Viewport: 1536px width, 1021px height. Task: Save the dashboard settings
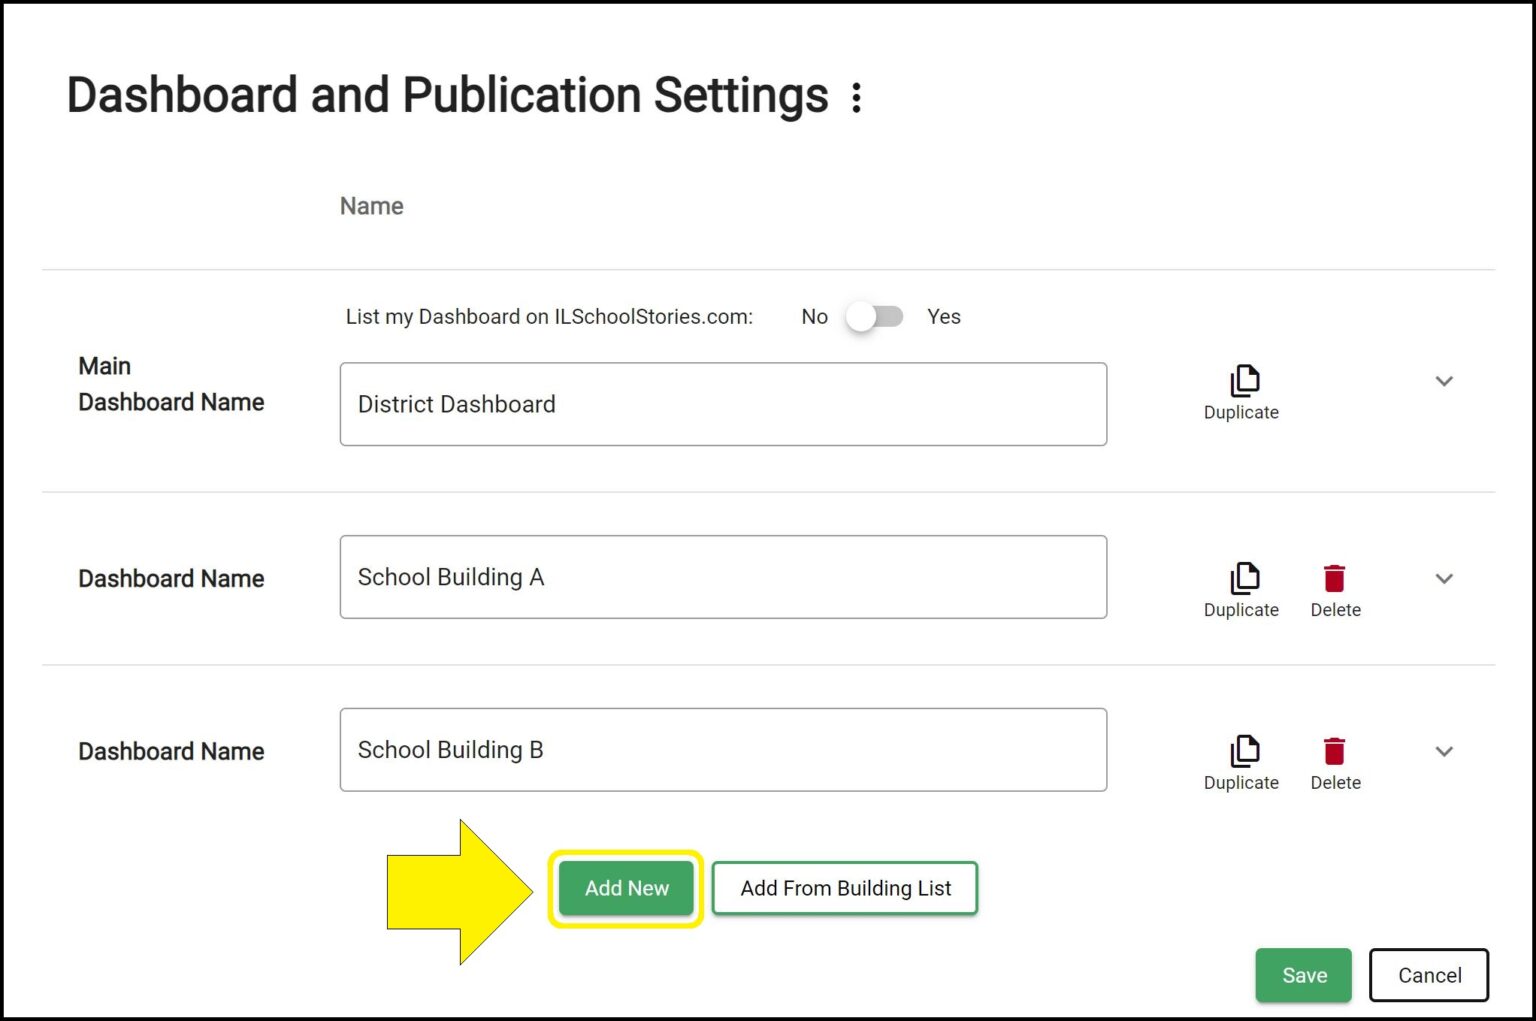[x=1303, y=975]
